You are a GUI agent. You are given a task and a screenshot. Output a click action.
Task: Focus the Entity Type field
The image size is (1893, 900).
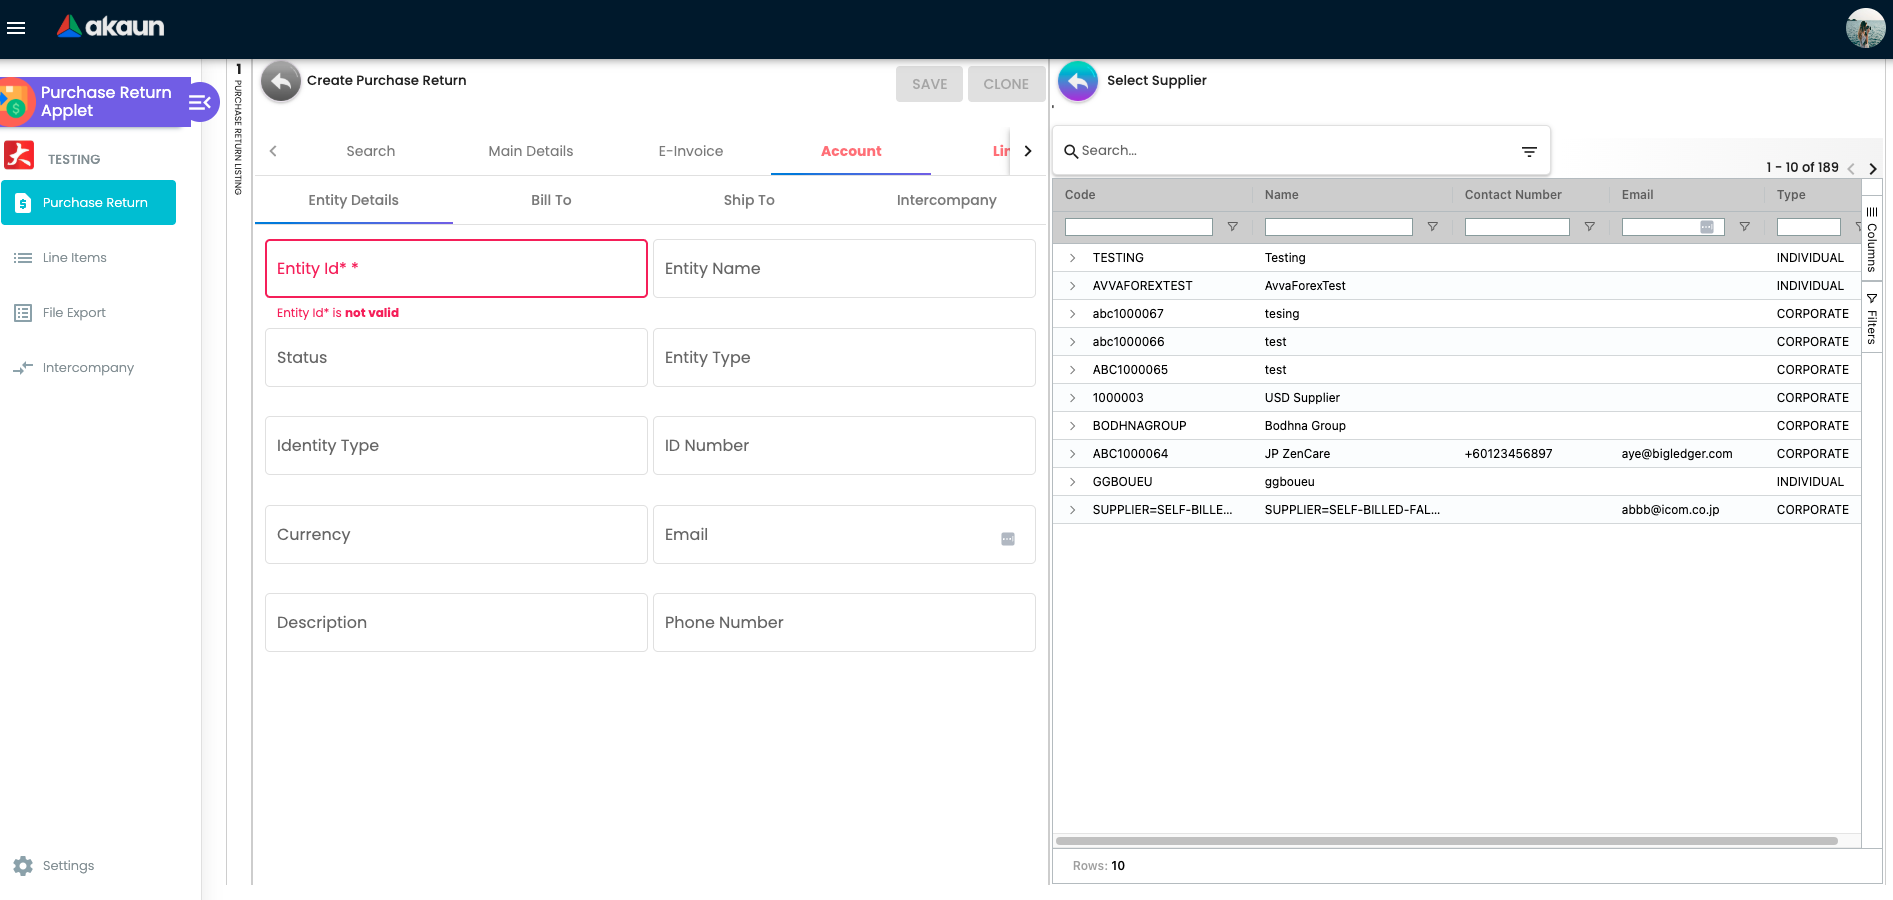pos(844,357)
